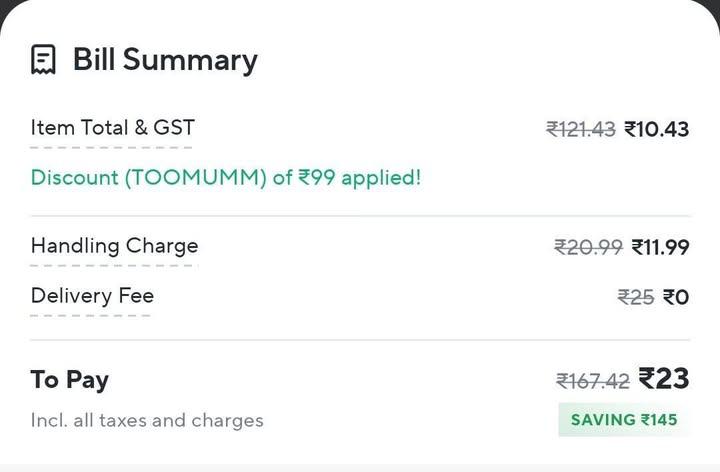Click the ₹10.43 discounted item total
This screenshot has width=720, height=472.
[656, 129]
